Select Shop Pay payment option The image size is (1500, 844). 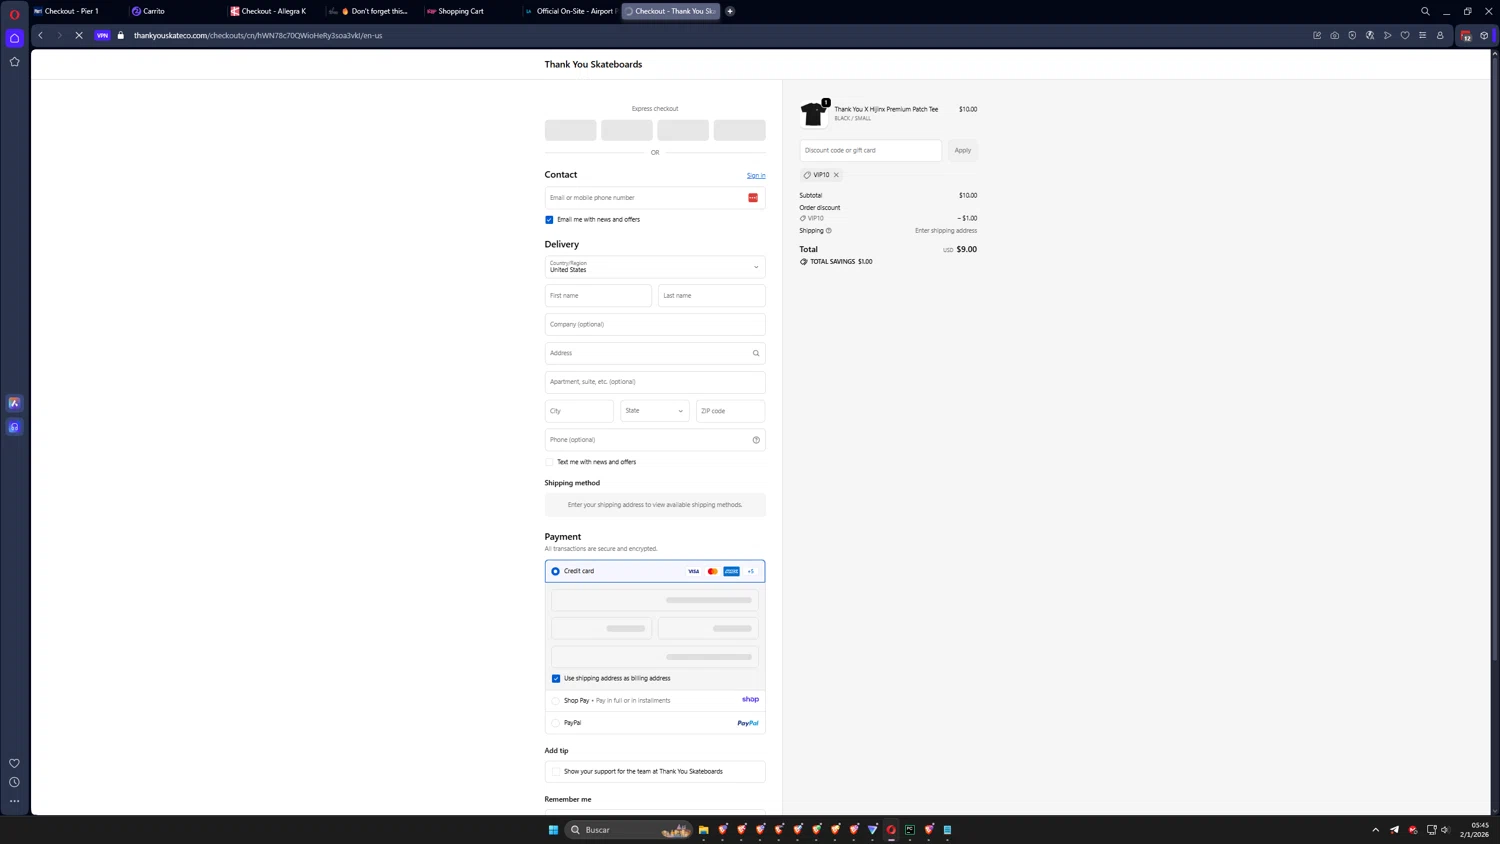556,701
